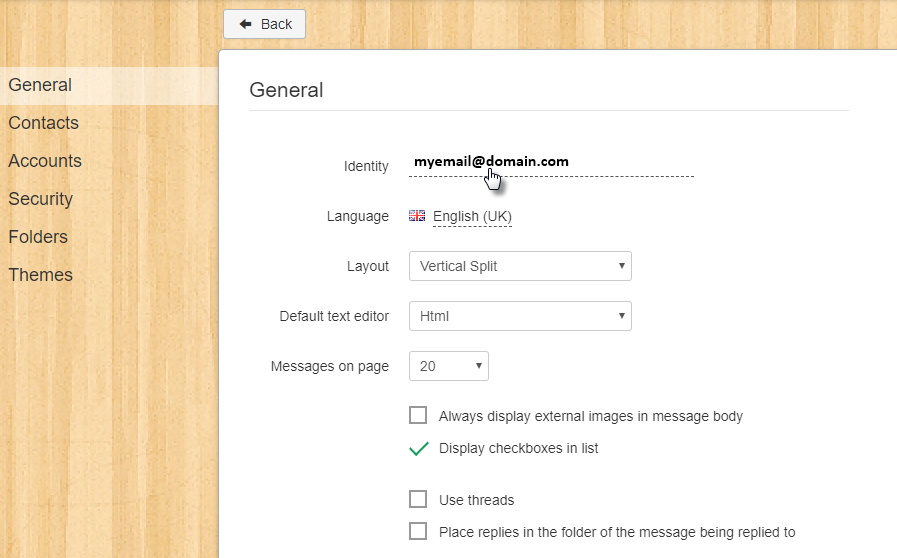Open the Layout Vertical Split dropdown
897x558 pixels.
tap(520, 266)
